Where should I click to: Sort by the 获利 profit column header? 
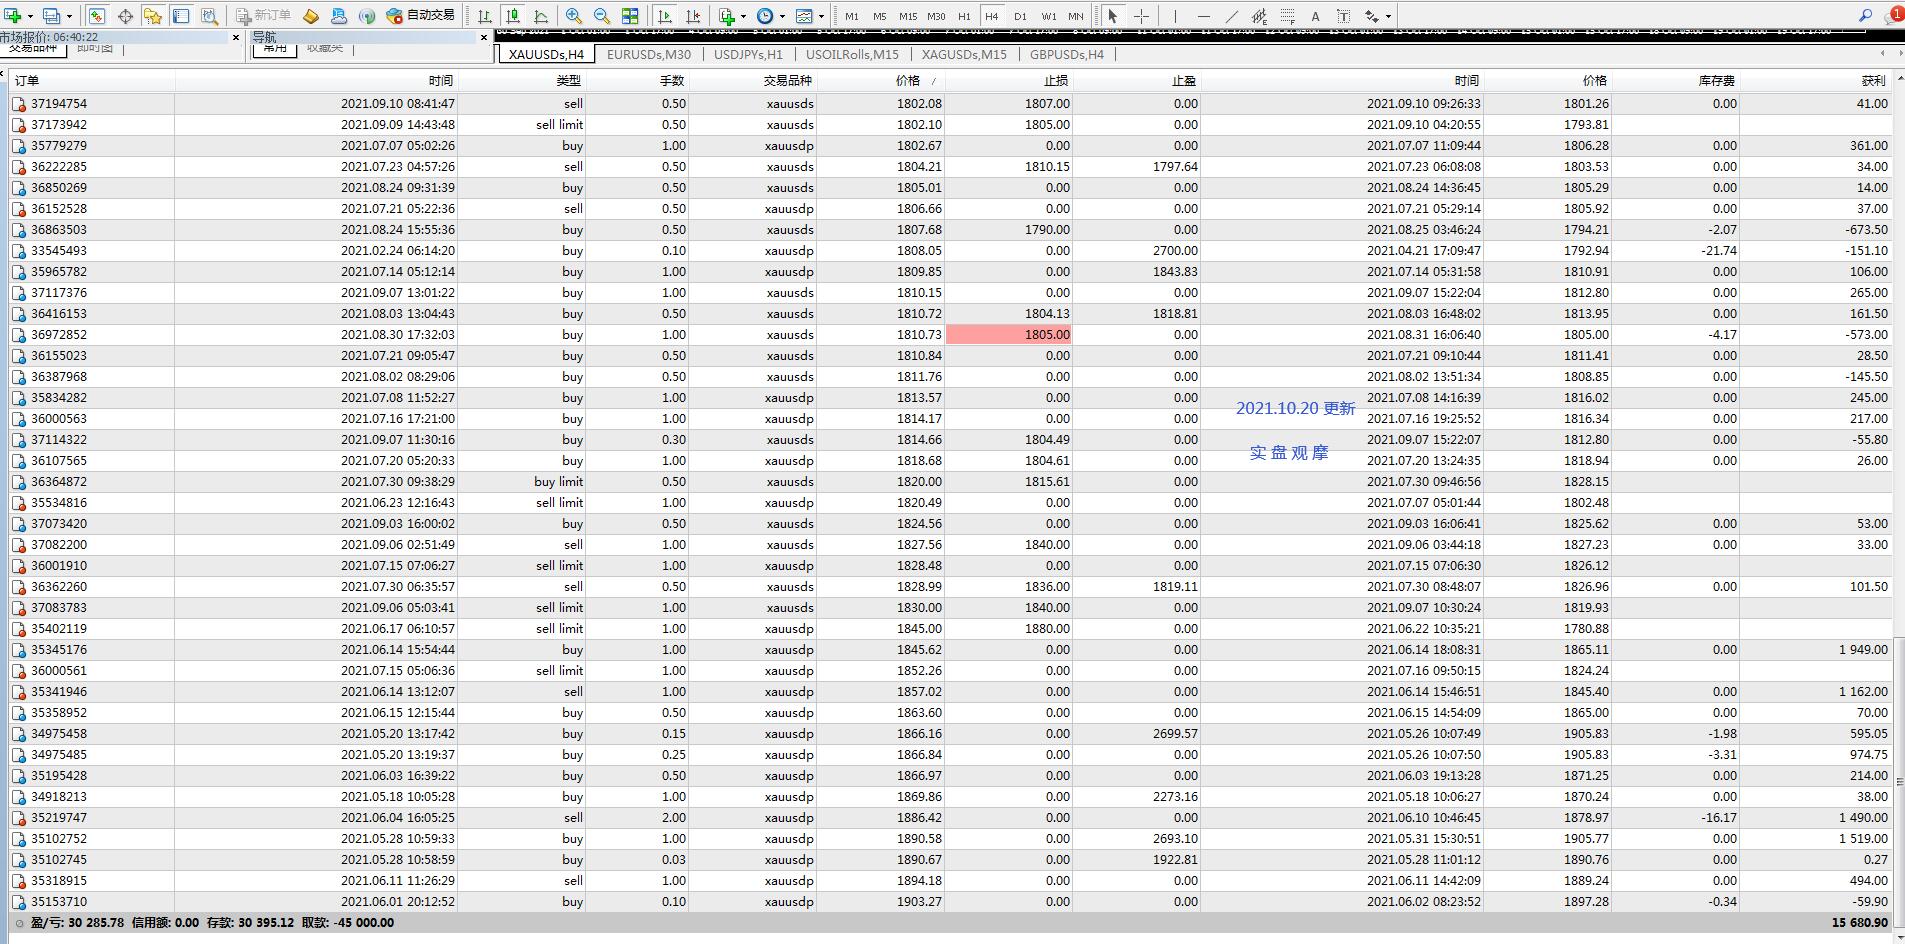point(1815,80)
